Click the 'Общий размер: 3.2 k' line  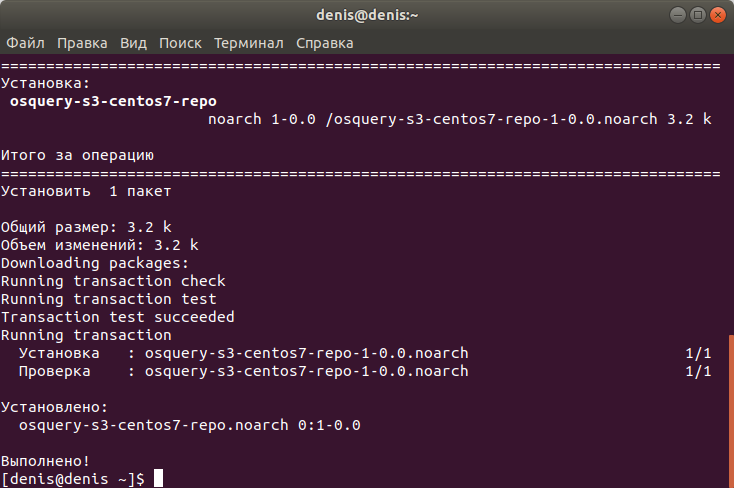pos(86,227)
